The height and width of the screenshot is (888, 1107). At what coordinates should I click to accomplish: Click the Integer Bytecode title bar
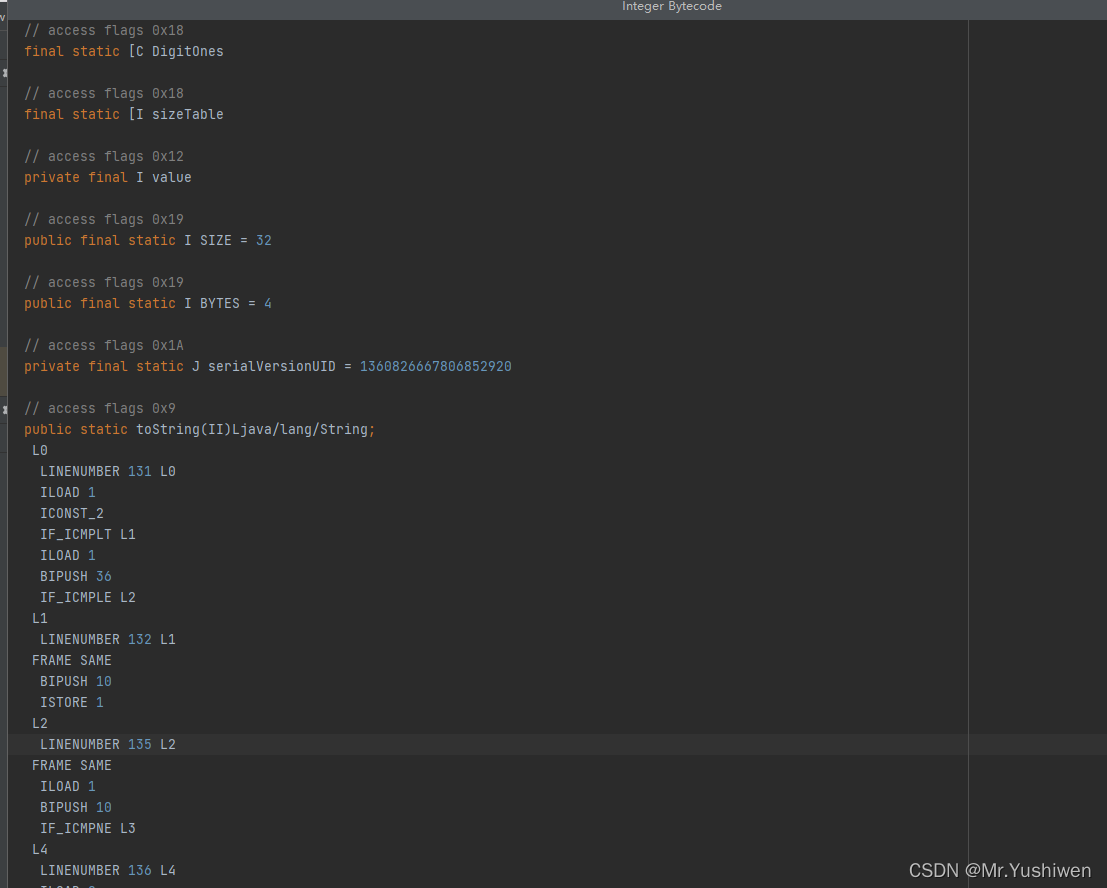click(x=671, y=7)
